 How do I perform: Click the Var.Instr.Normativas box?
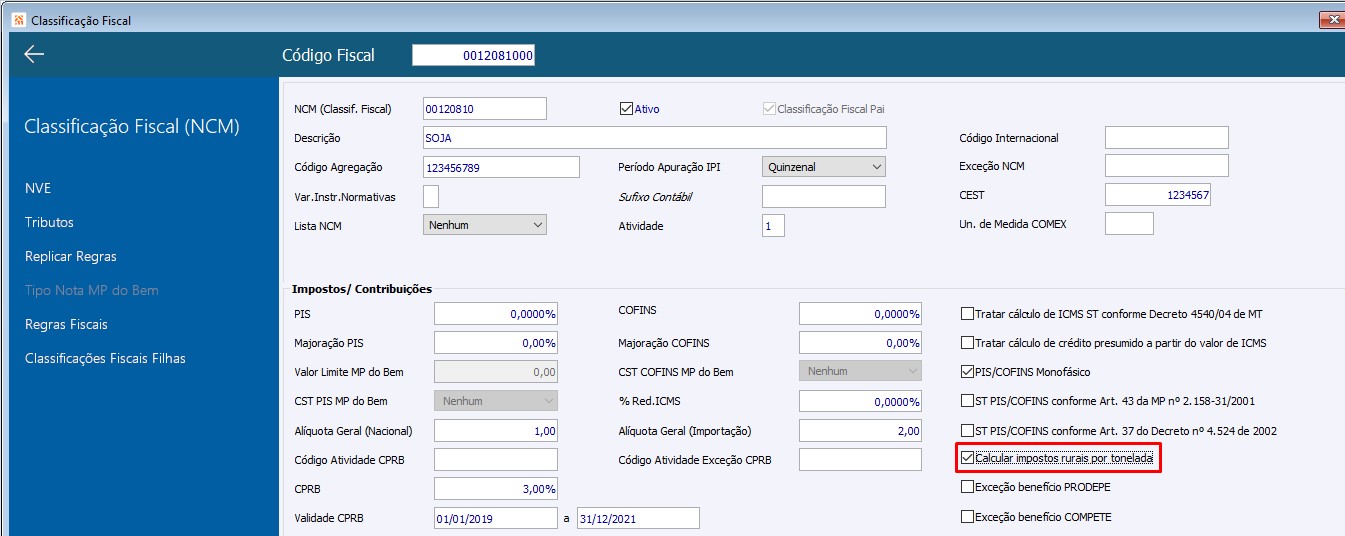[x=431, y=197]
